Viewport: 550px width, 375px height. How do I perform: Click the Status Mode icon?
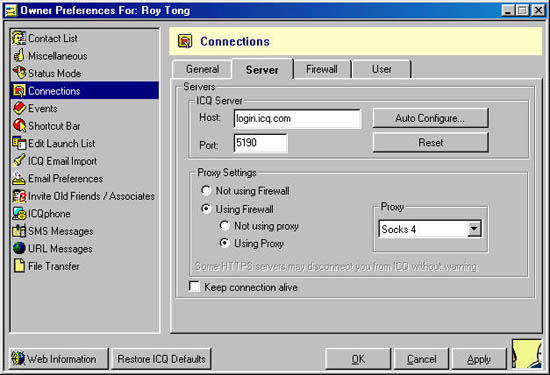[x=19, y=73]
